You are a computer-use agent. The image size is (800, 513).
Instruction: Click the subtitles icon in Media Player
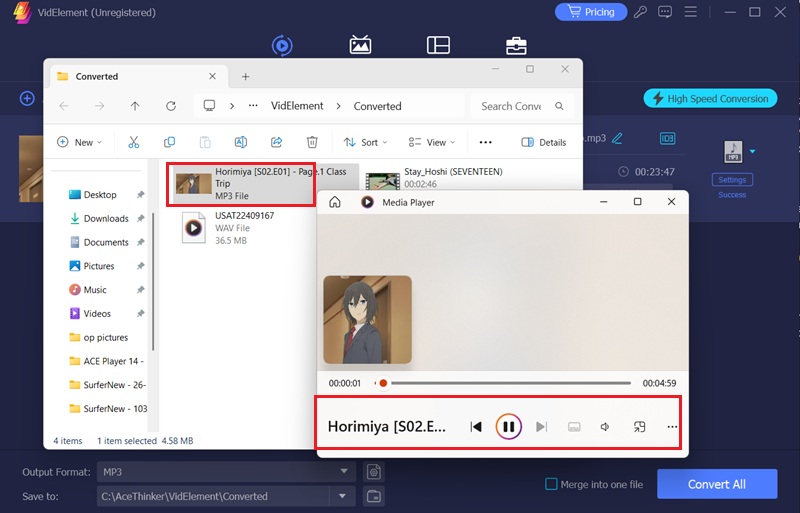point(574,426)
